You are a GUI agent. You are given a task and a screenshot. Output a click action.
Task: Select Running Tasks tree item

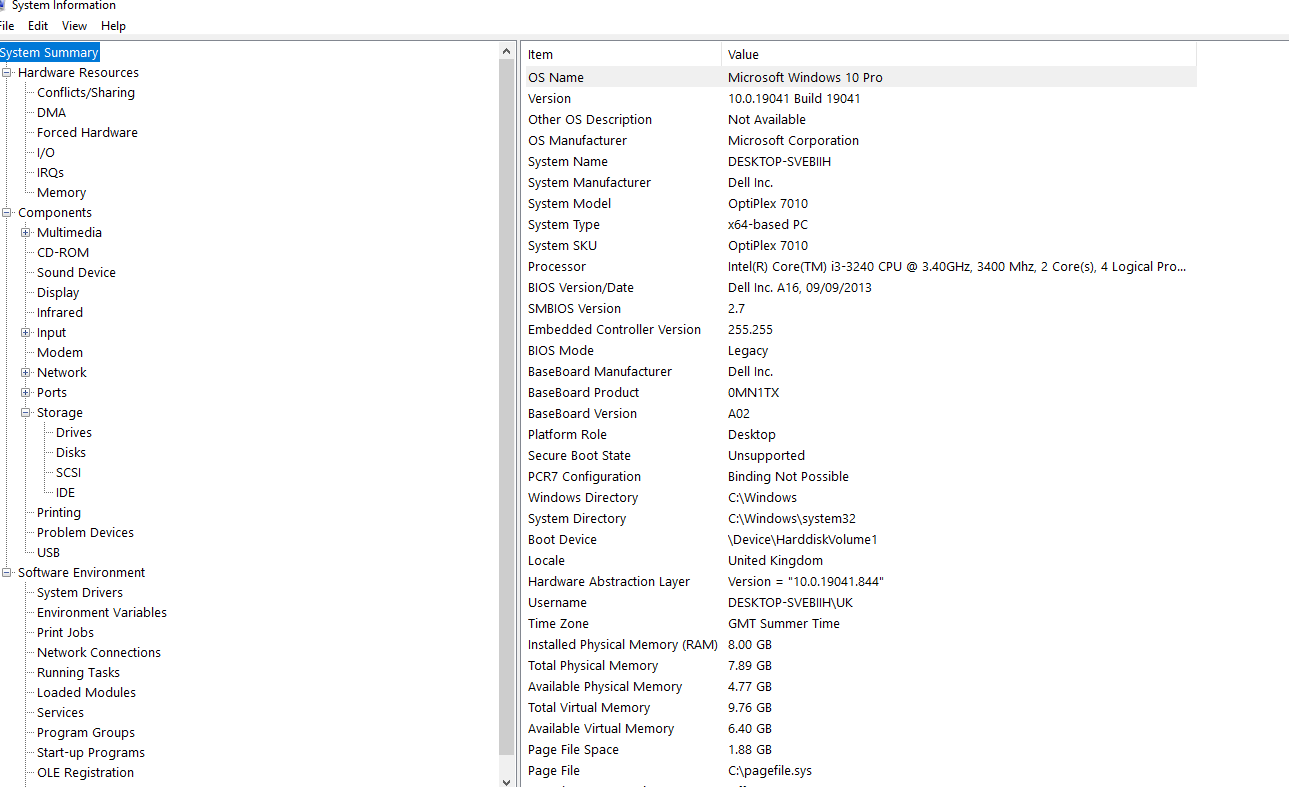point(78,673)
